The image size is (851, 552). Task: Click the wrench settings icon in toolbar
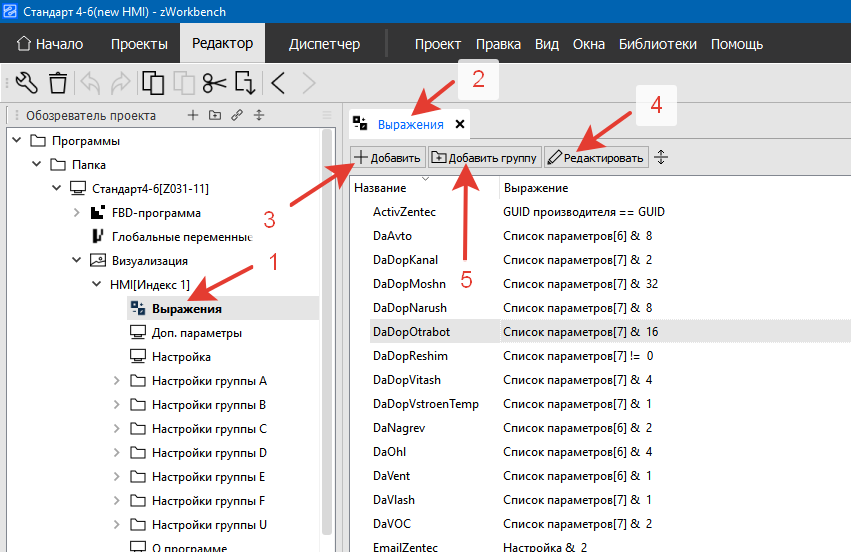(27, 83)
